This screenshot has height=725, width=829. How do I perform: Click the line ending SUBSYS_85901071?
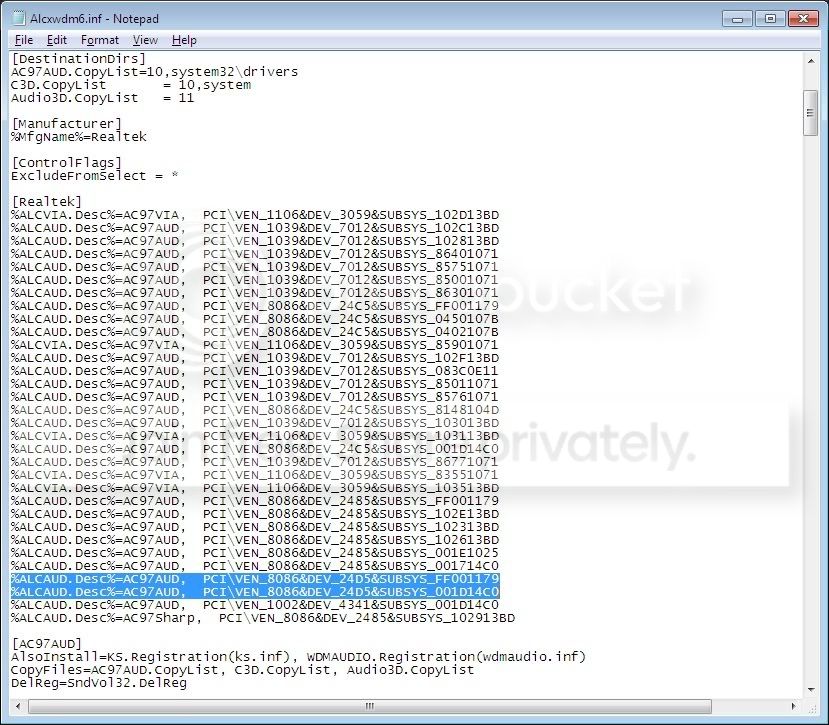(255, 345)
